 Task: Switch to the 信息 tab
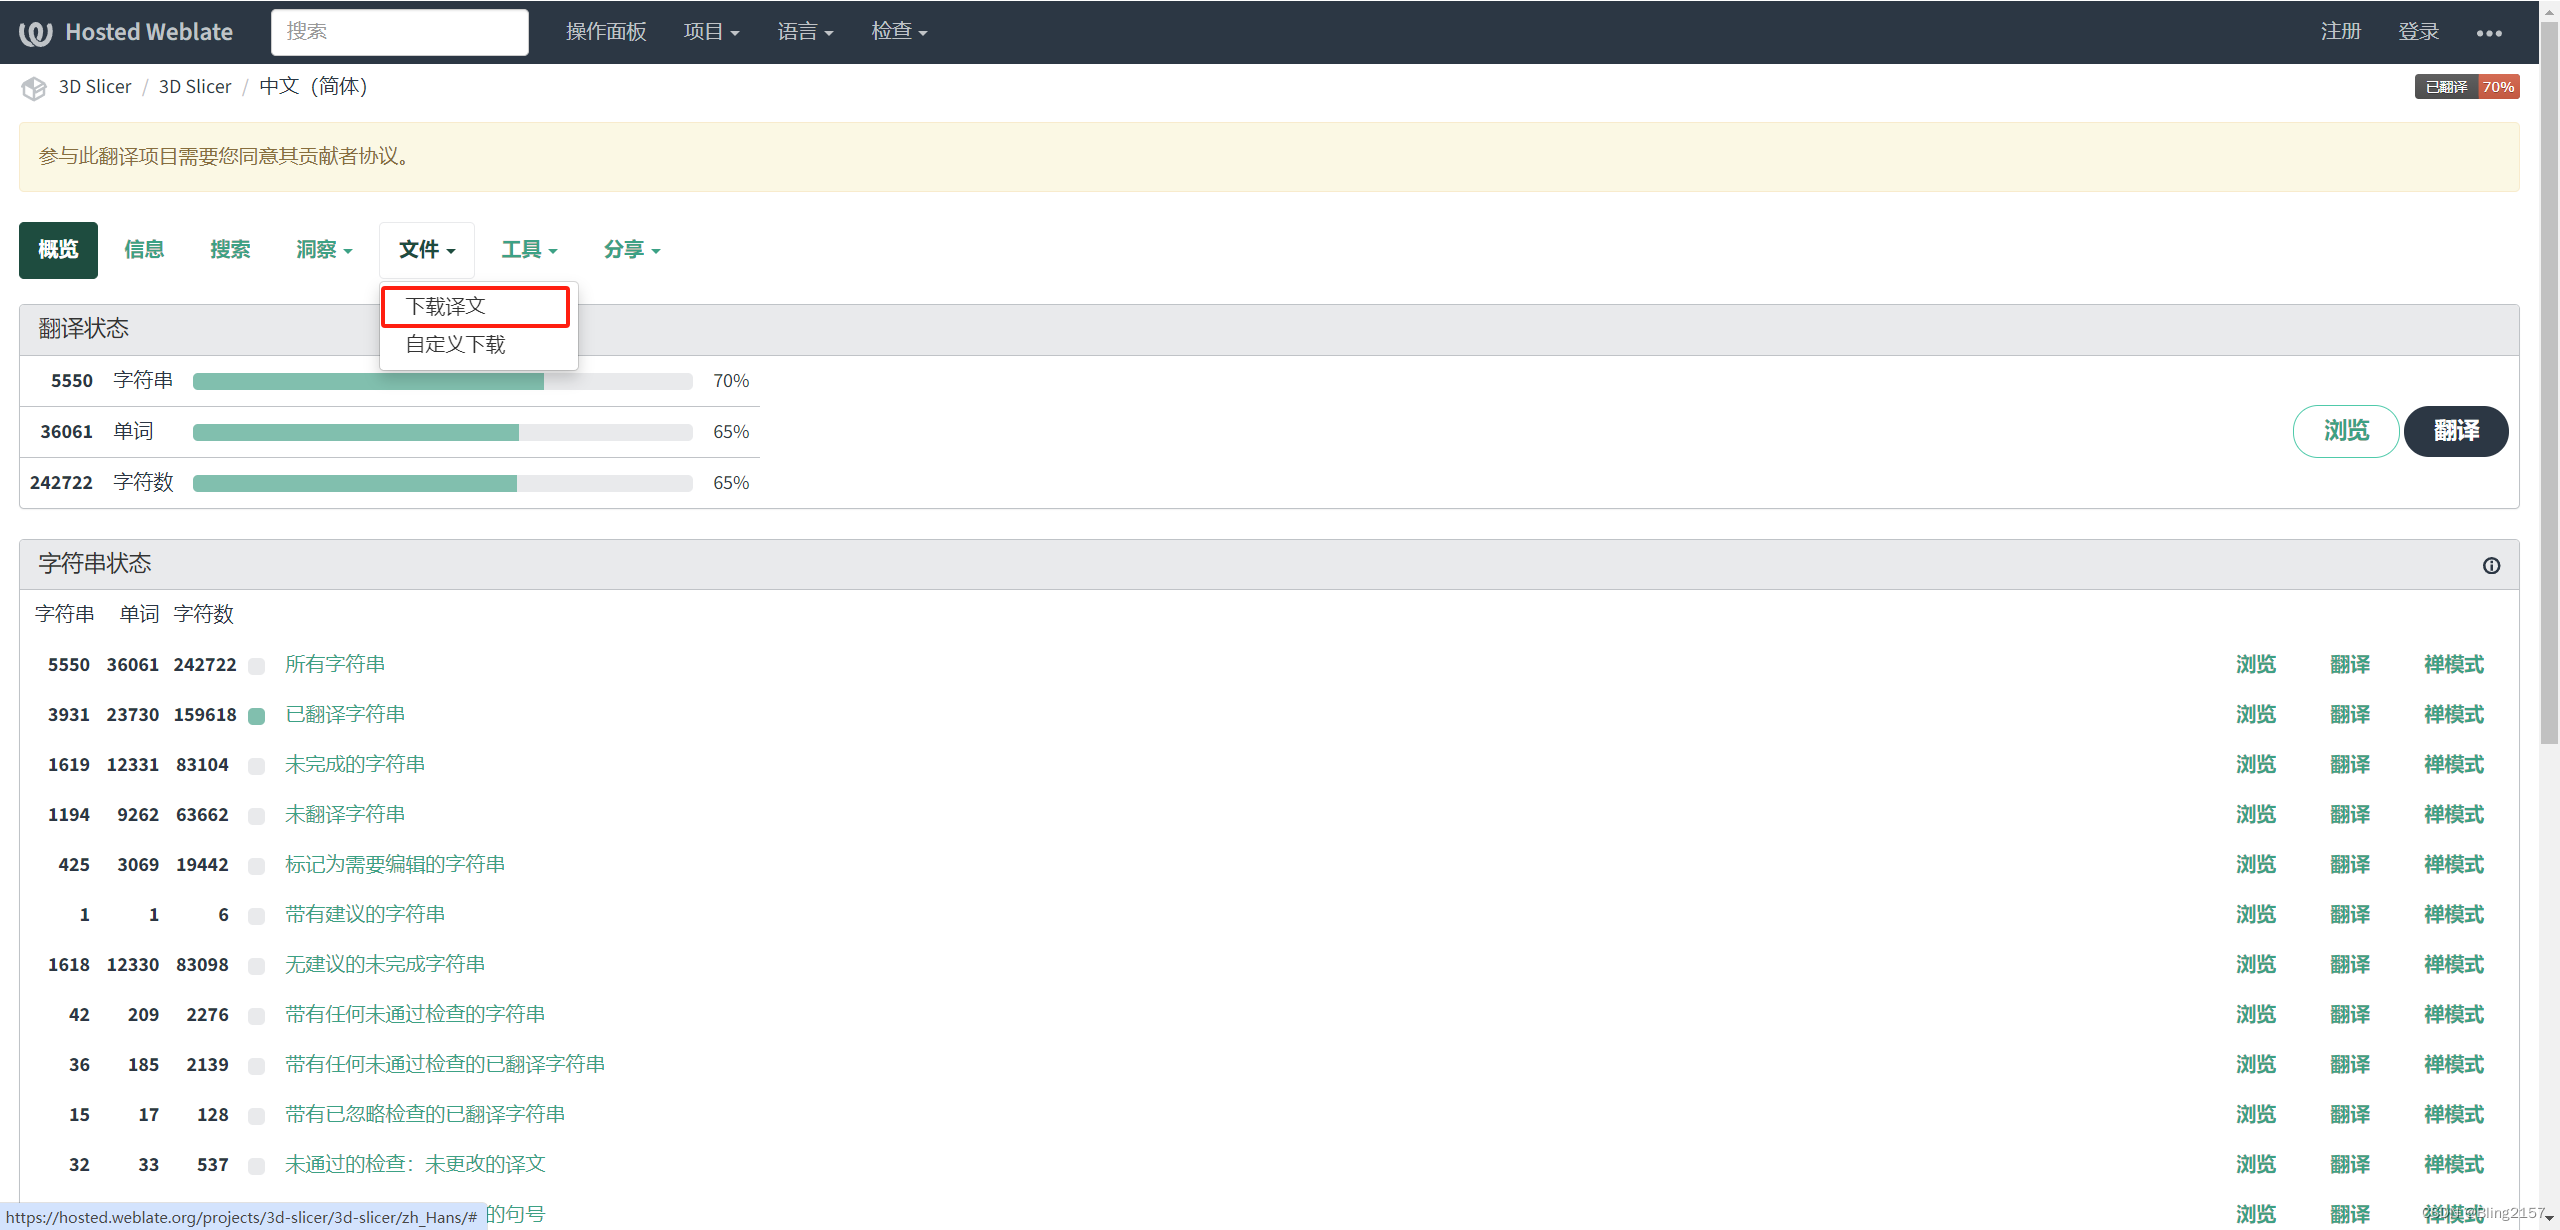pos(144,250)
